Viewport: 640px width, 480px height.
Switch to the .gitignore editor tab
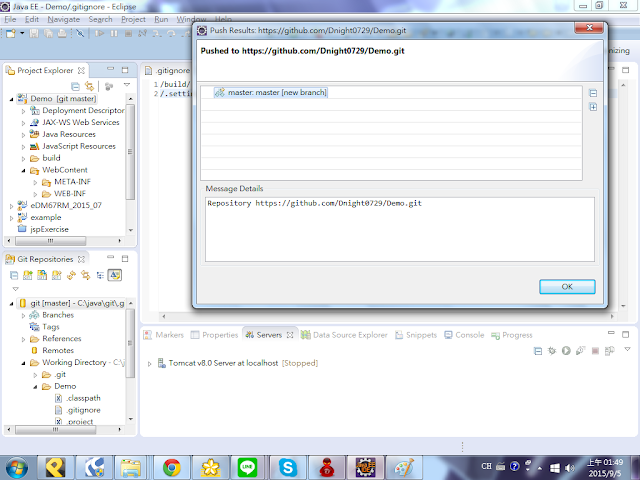[x=168, y=71]
